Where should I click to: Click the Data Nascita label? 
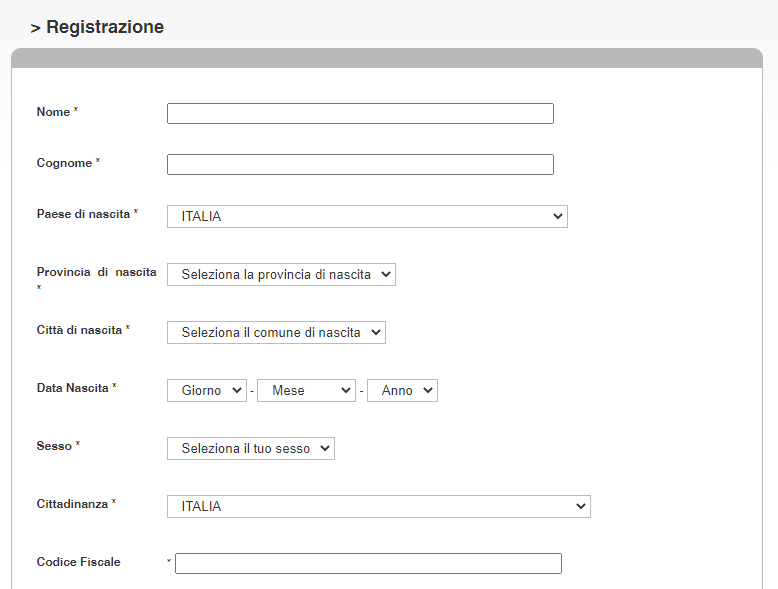pyautogui.click(x=72, y=388)
